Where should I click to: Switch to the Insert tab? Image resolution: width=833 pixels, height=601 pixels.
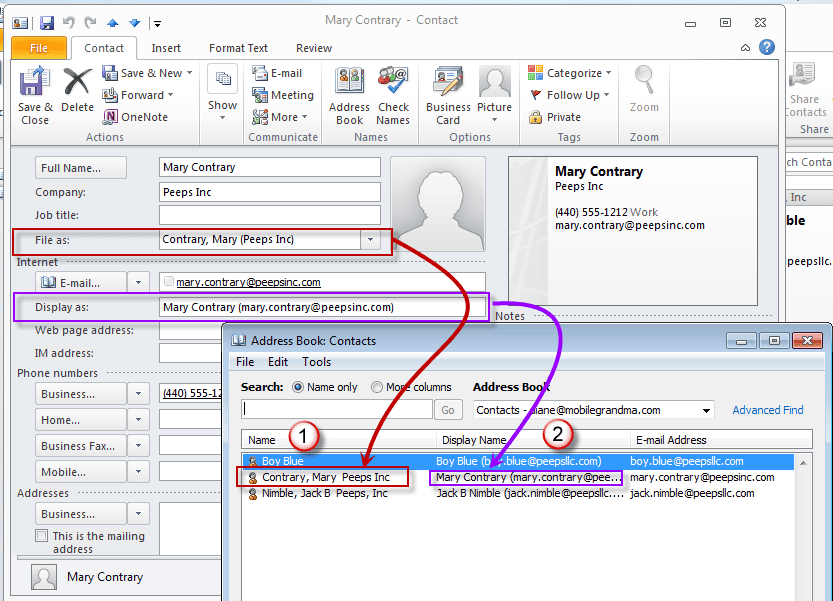pyautogui.click(x=166, y=48)
